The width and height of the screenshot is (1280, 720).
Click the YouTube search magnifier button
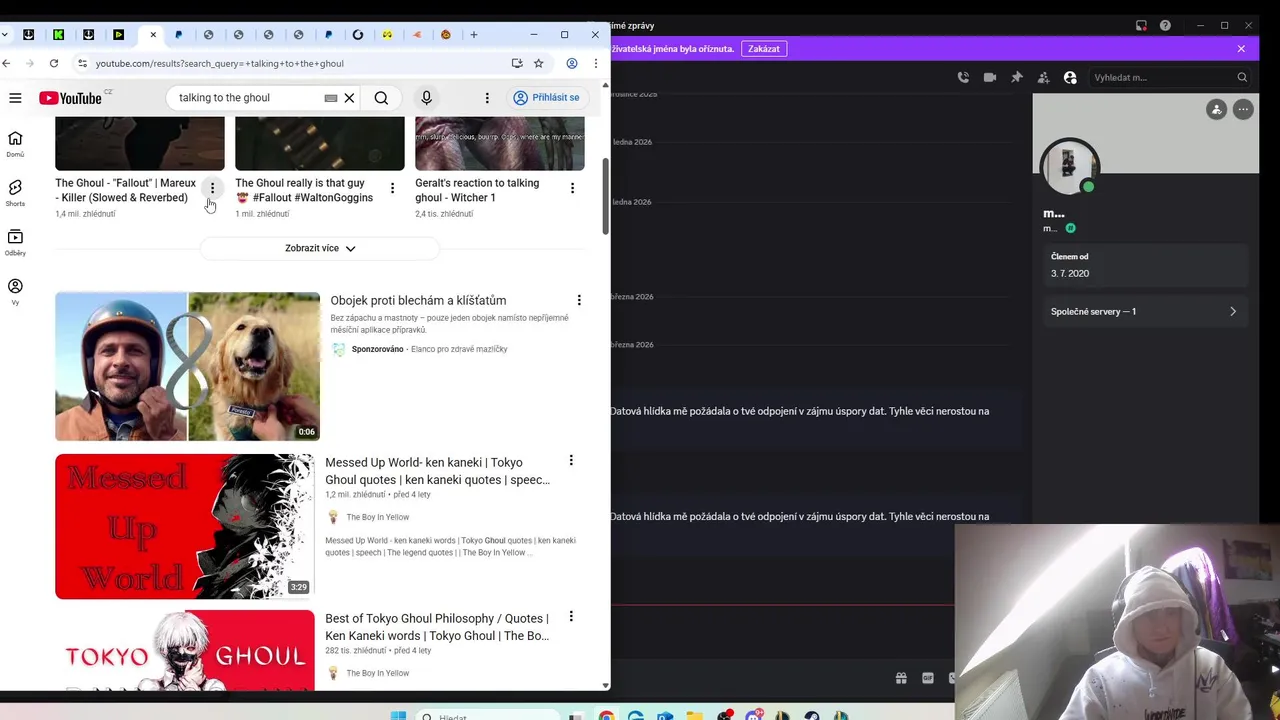[381, 98]
